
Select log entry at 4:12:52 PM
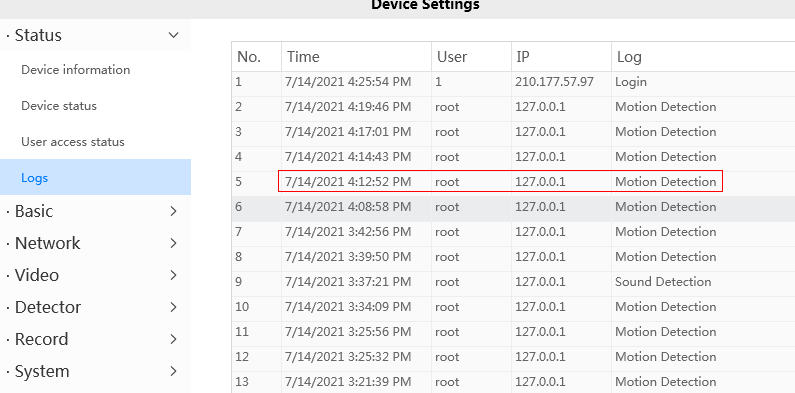coord(513,182)
